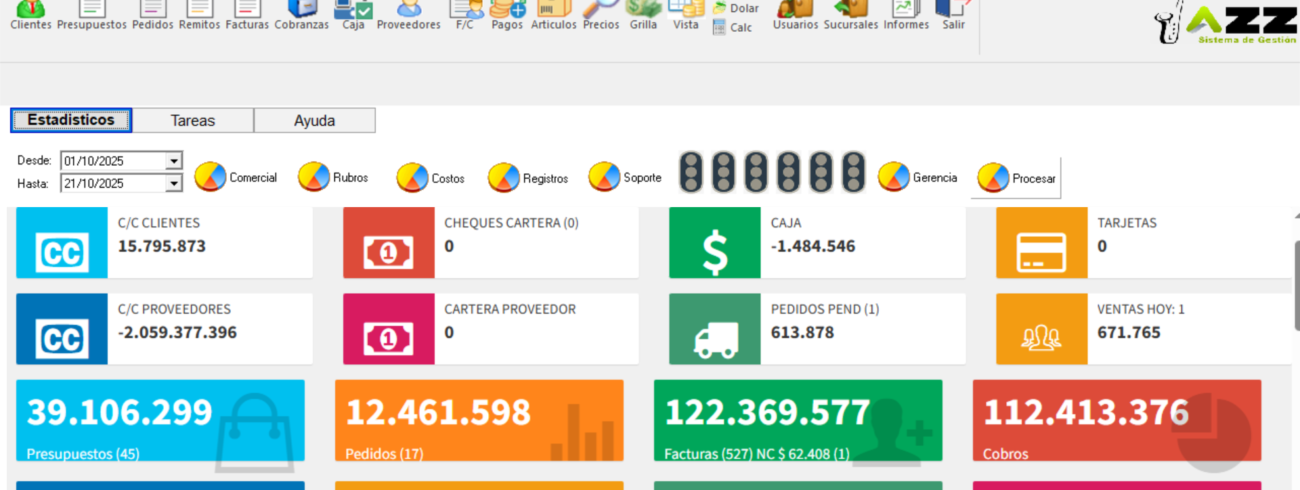Open Proveedores from the toolbar
This screenshot has width=1300, height=490.
[408, 14]
